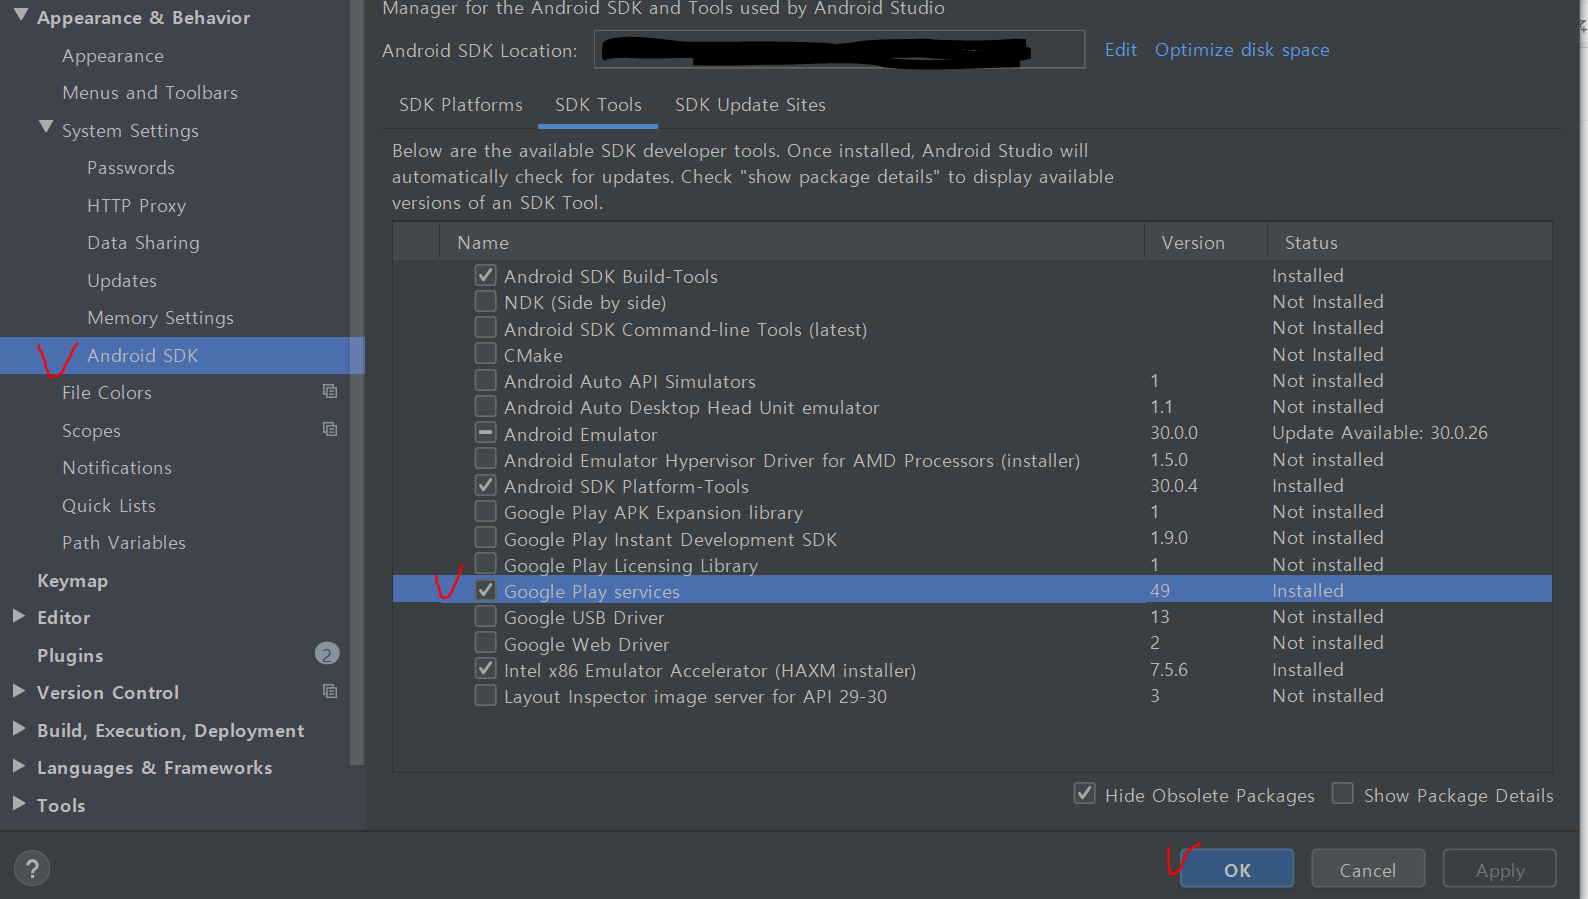The height and width of the screenshot is (899, 1588).
Task: Uncheck Intel x86 Emulator Accelerator checkbox
Action: [x=485, y=669]
